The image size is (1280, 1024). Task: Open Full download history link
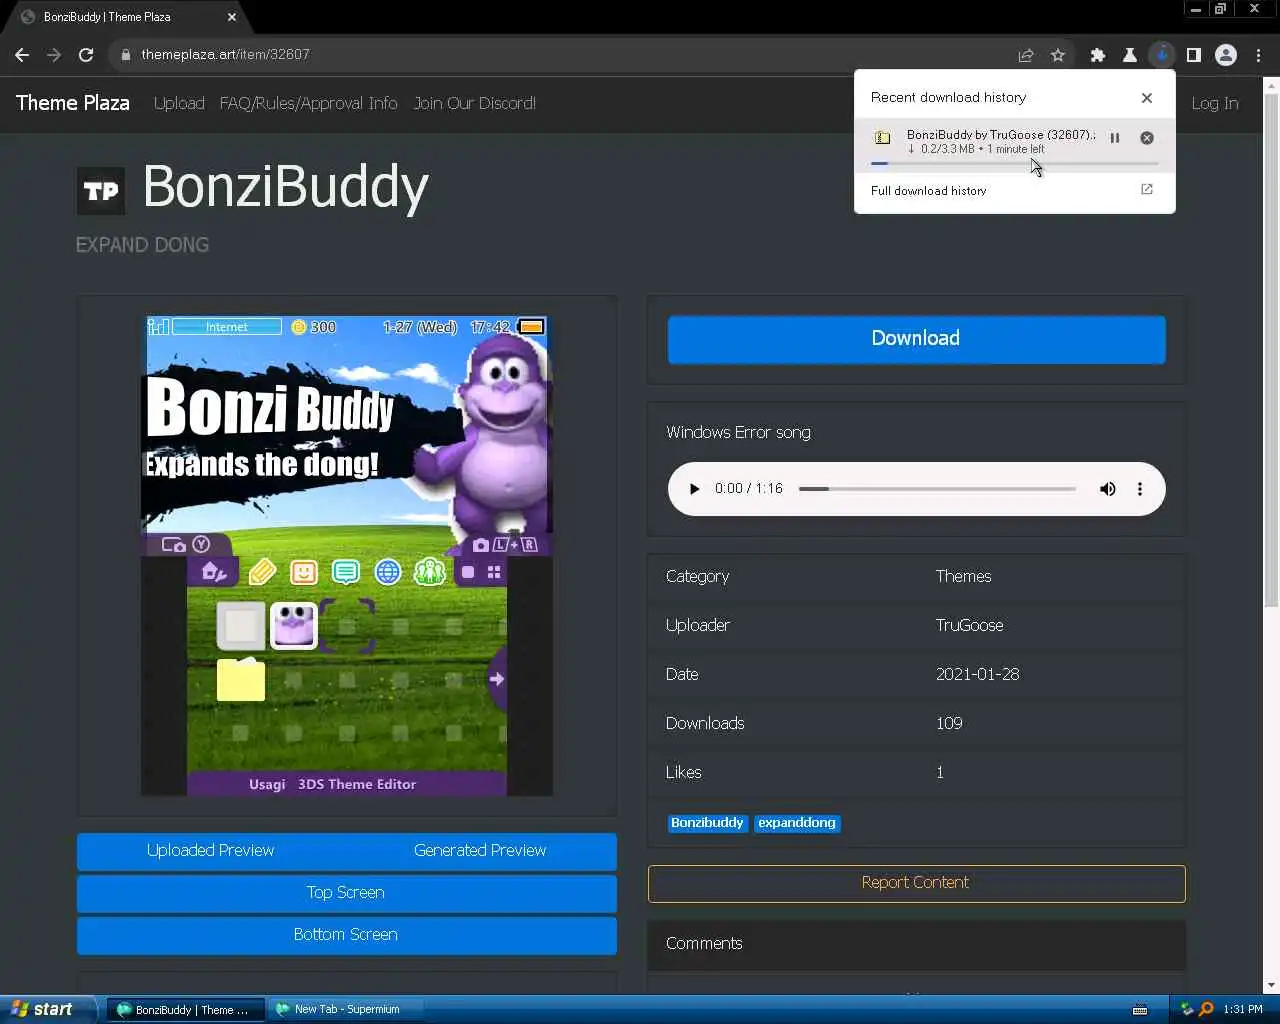pyautogui.click(x=928, y=190)
